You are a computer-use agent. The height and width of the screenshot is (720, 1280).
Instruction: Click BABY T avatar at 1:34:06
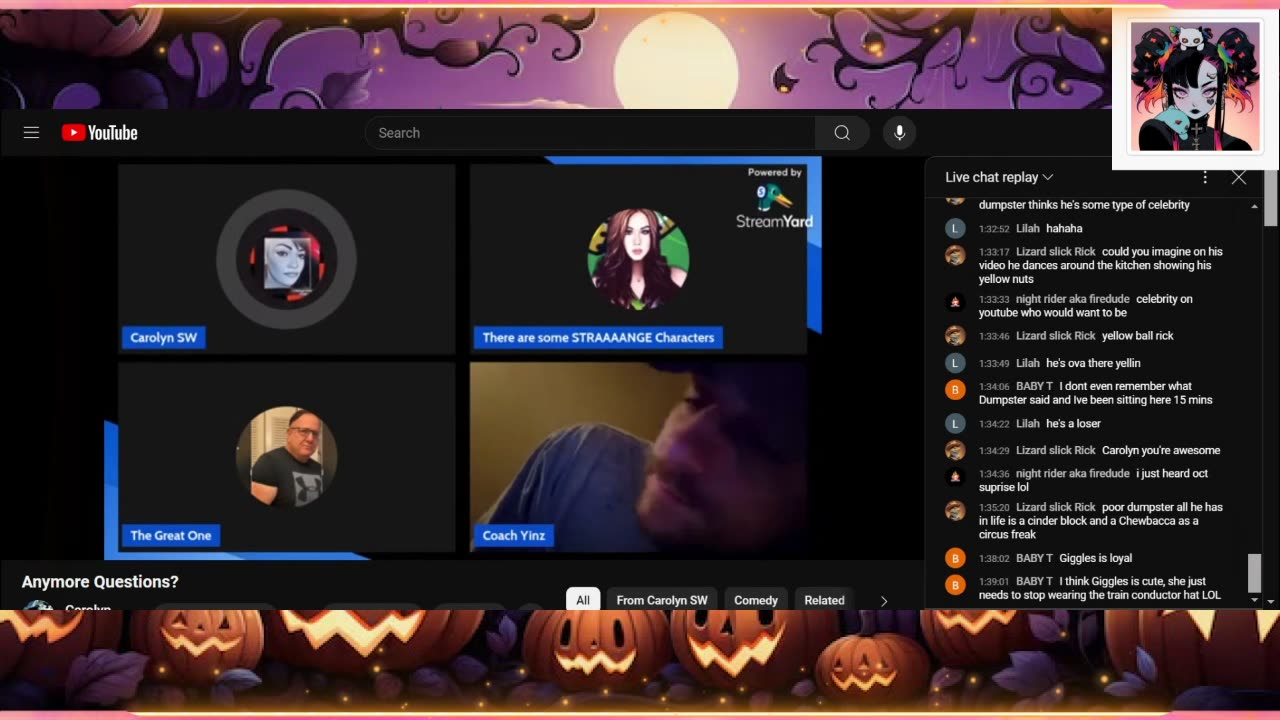click(955, 389)
